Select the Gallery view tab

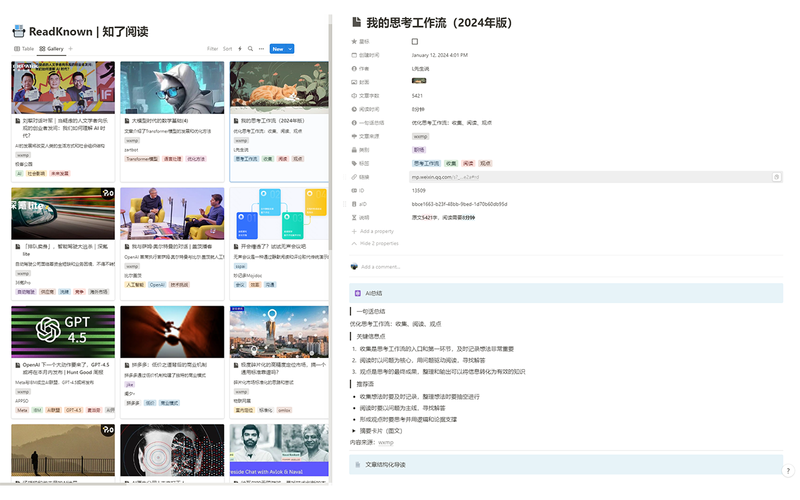tap(52, 49)
